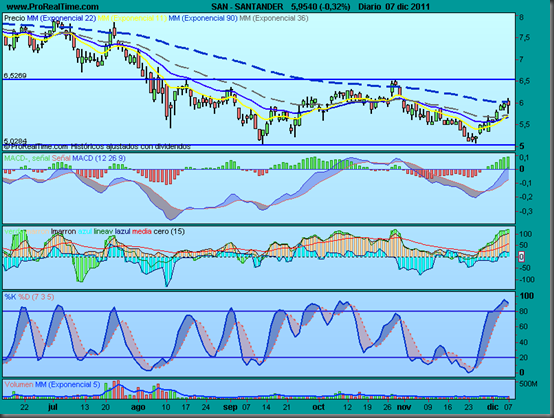The width and height of the screenshot is (554, 418).
Task: Select the %D (7 3 5) stochastic label
Action: click(x=36, y=297)
